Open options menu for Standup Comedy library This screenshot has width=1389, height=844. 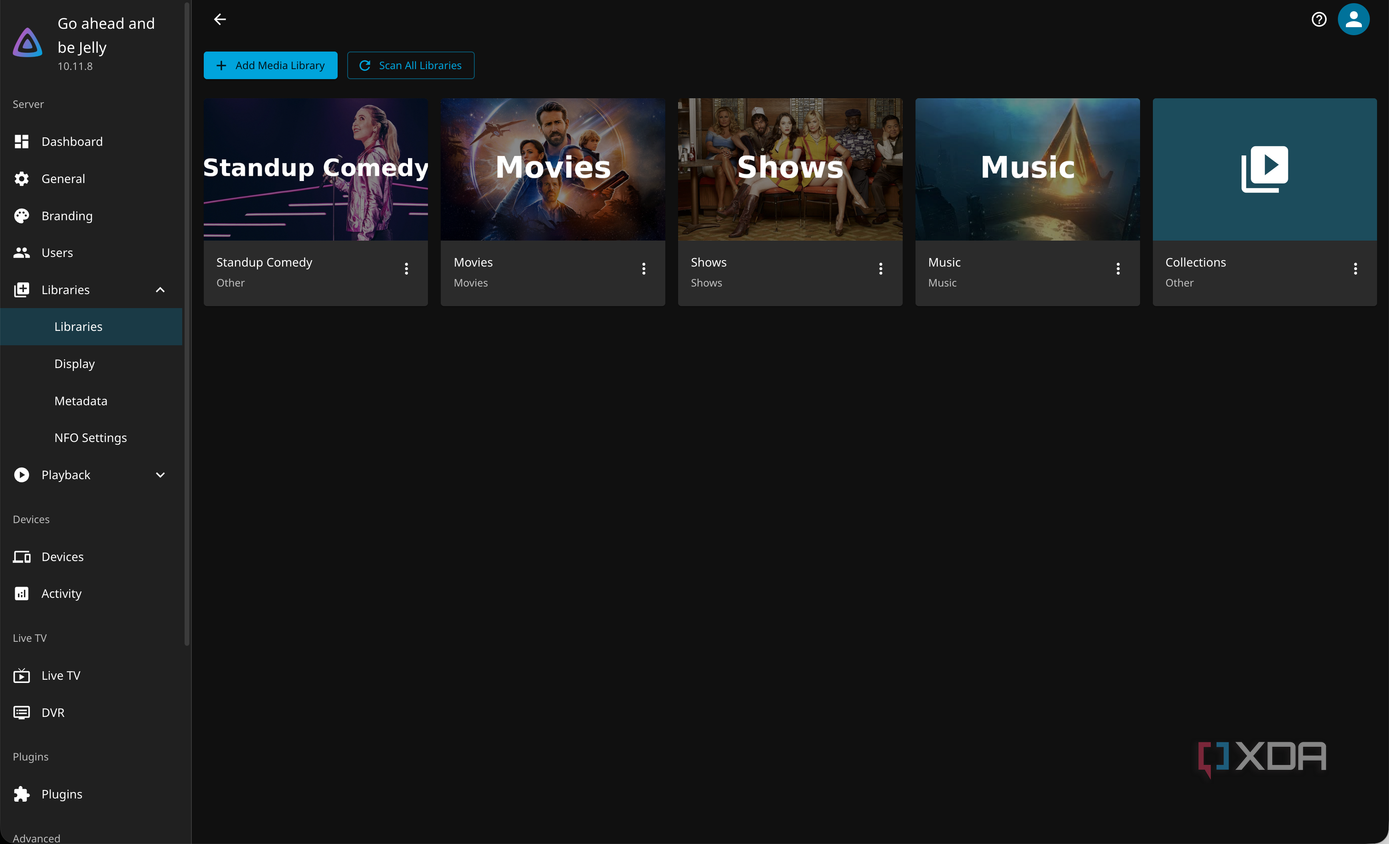(x=406, y=268)
